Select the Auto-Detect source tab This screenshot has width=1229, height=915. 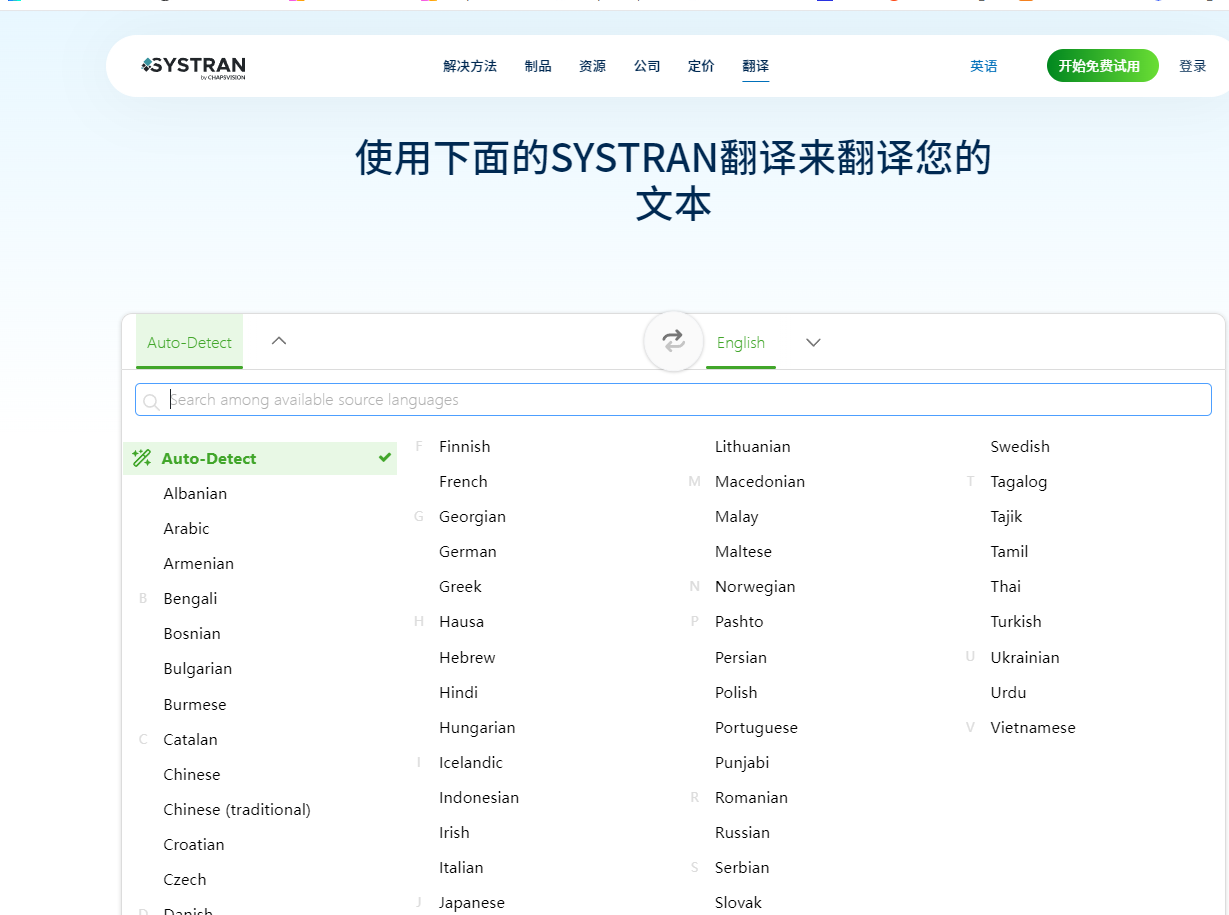[x=189, y=342]
